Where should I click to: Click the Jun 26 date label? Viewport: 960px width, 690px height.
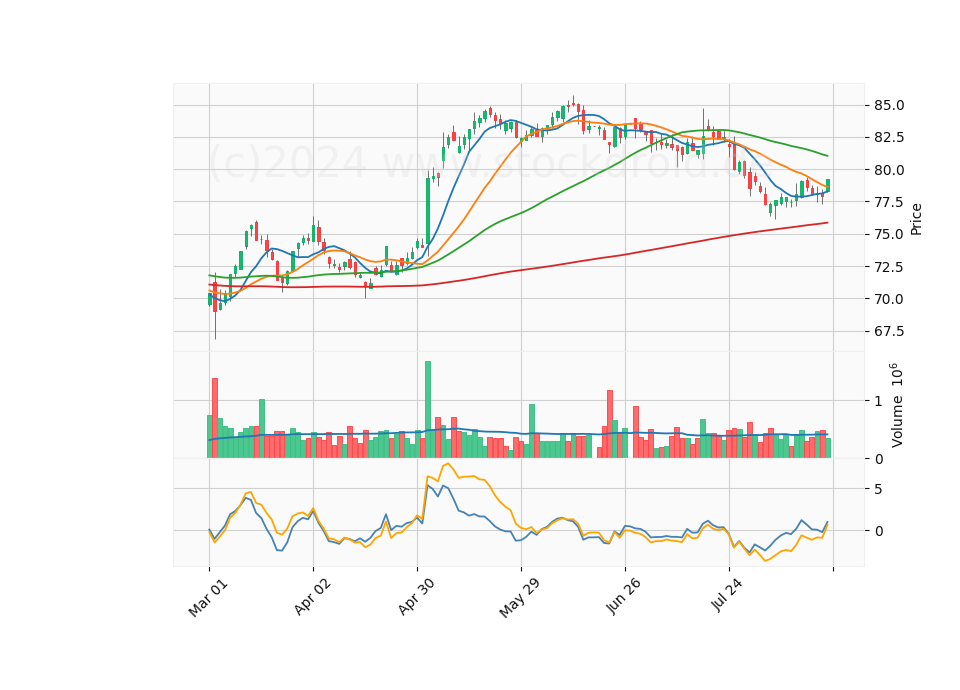tap(623, 596)
